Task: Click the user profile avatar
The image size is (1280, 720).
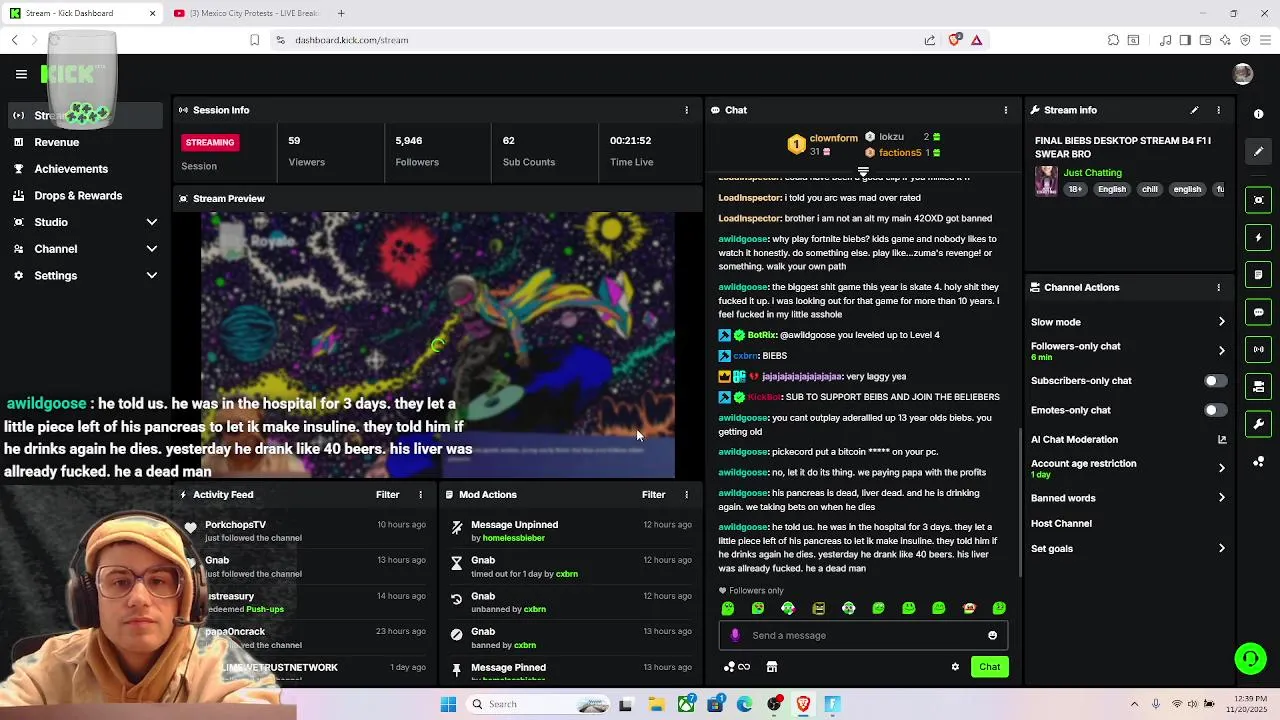Action: pyautogui.click(x=1243, y=74)
